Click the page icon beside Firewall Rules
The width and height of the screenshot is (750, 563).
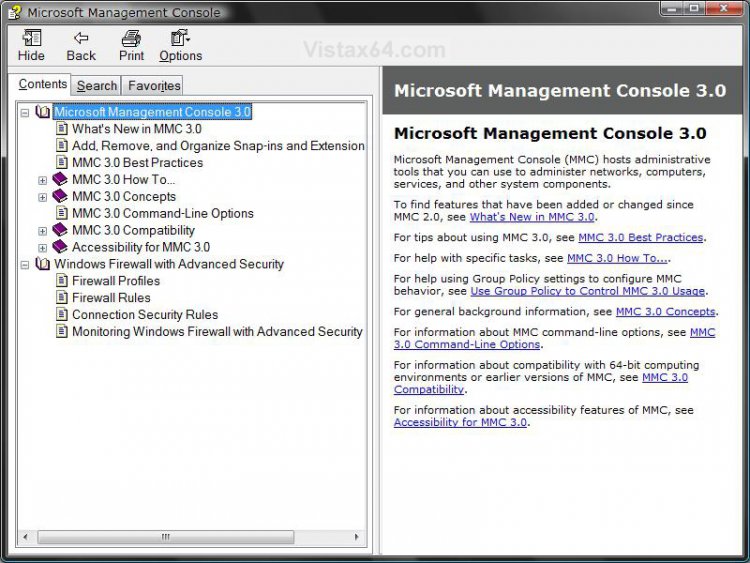pyautogui.click(x=62, y=297)
